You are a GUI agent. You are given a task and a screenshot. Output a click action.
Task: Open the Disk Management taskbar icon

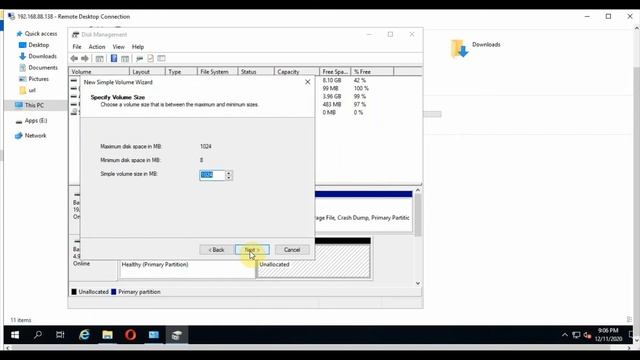[x=176, y=335]
